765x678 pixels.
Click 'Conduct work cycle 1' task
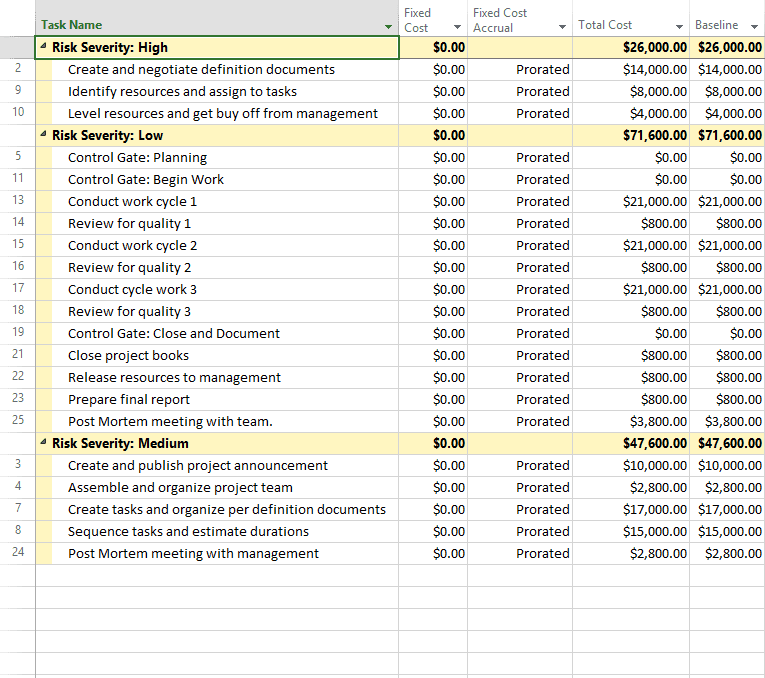(132, 201)
